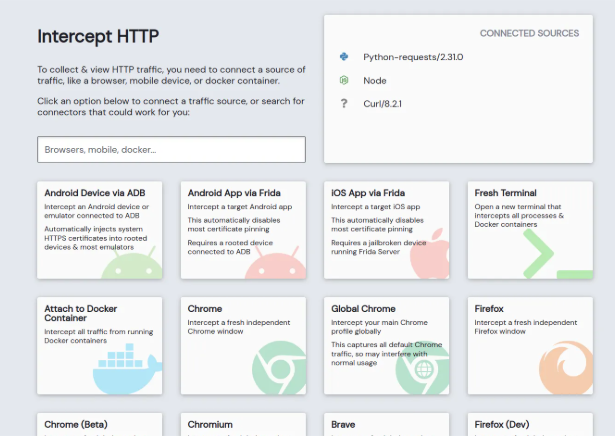Click the Chrome logo on the Chrome card
The width and height of the screenshot is (615, 436).
(x=279, y=368)
